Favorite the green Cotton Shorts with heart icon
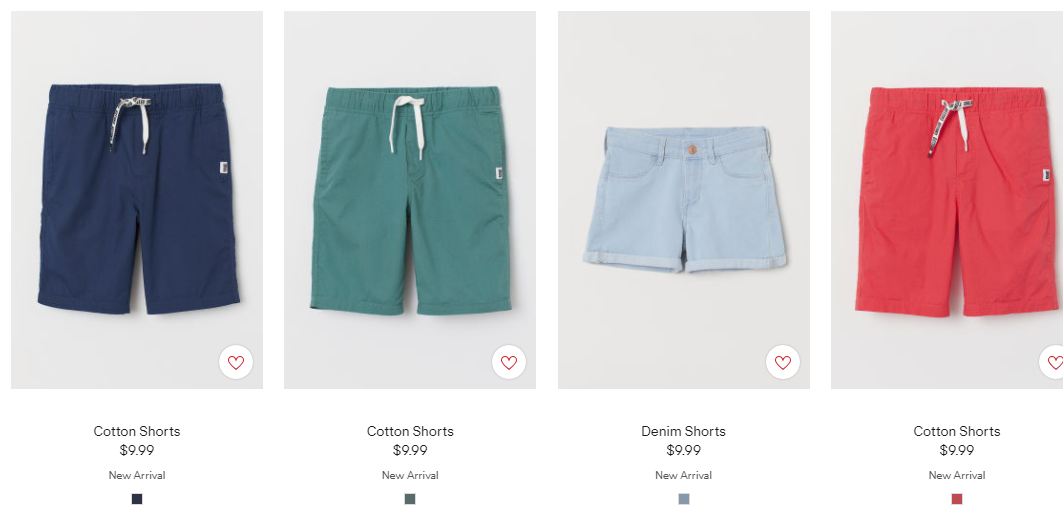The image size is (1063, 515). pyautogui.click(x=509, y=363)
